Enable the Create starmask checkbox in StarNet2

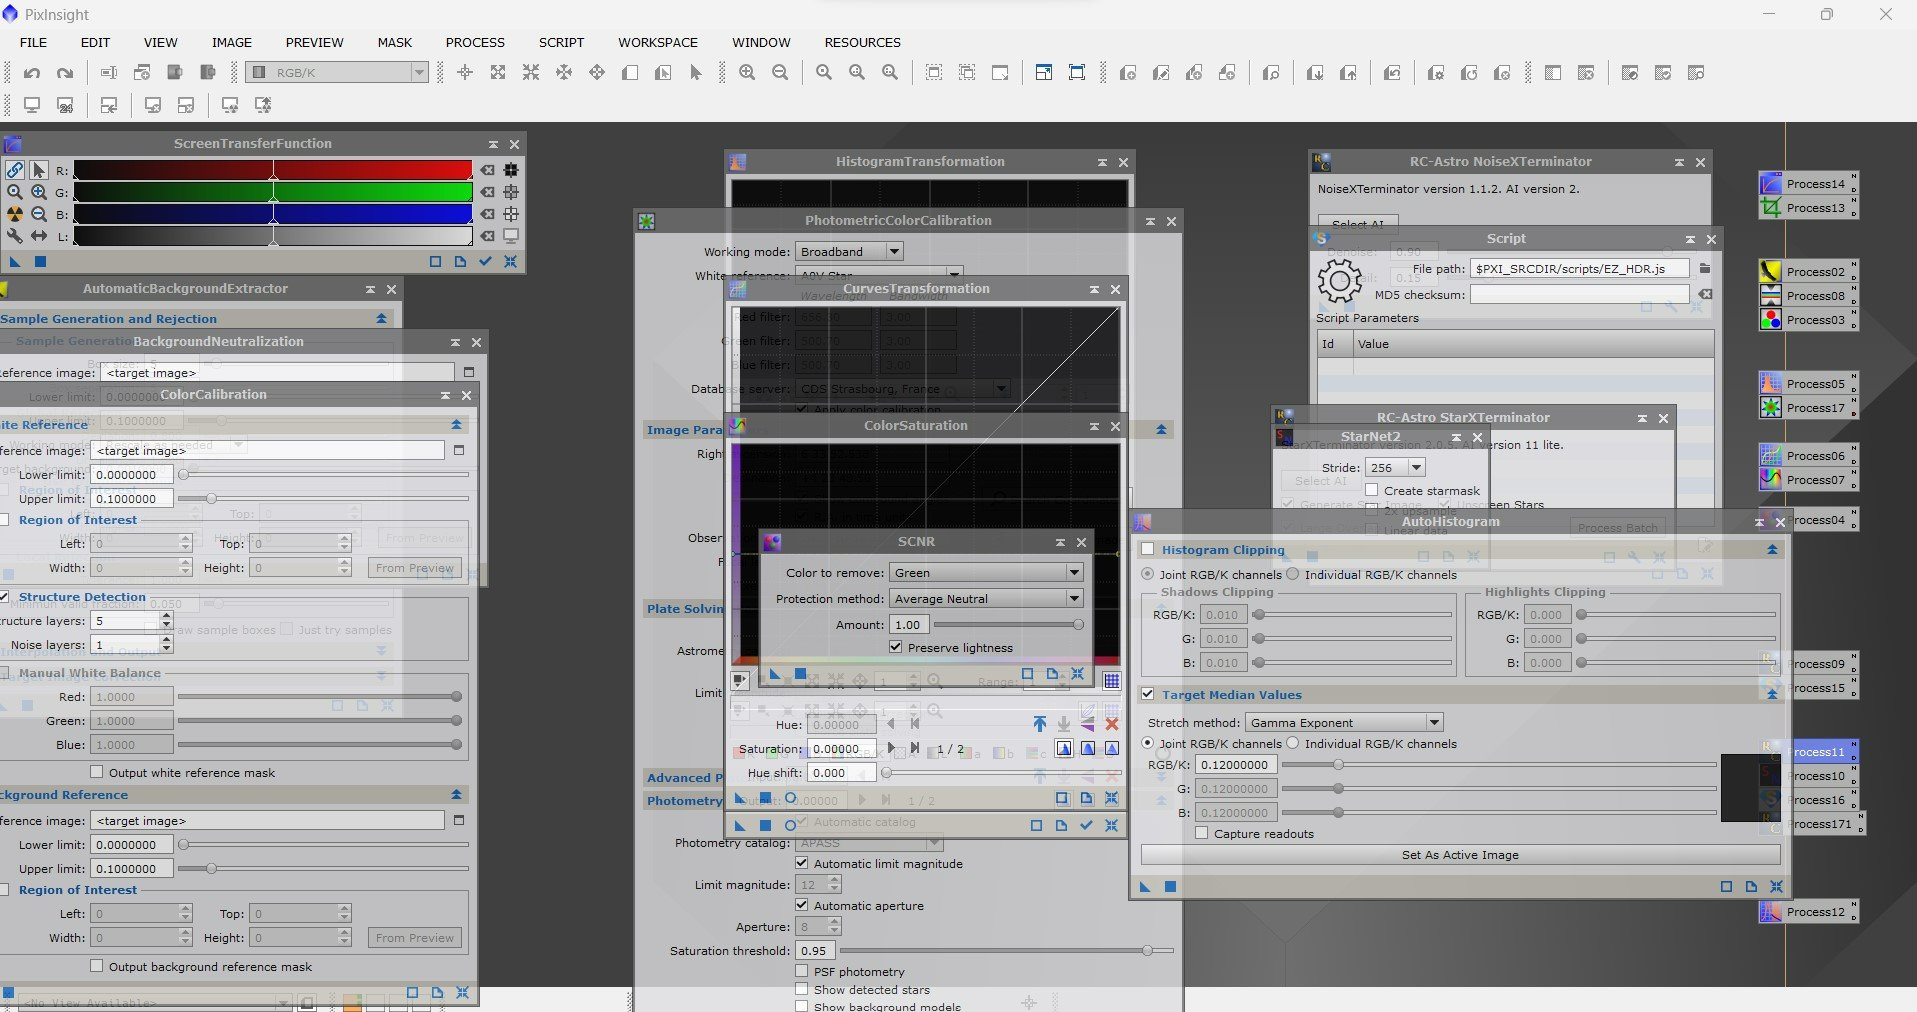pyautogui.click(x=1372, y=491)
